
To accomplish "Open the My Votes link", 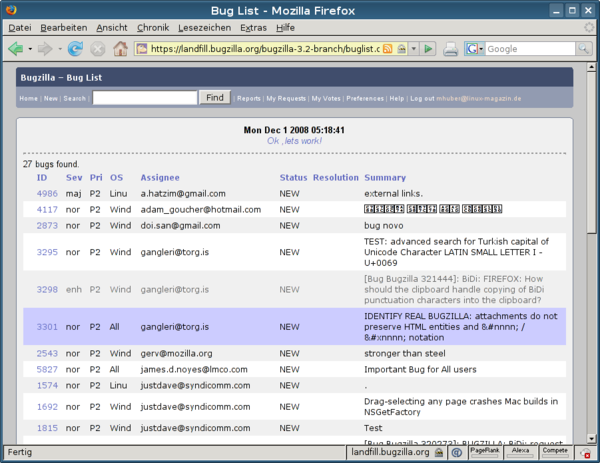I will (326, 98).
